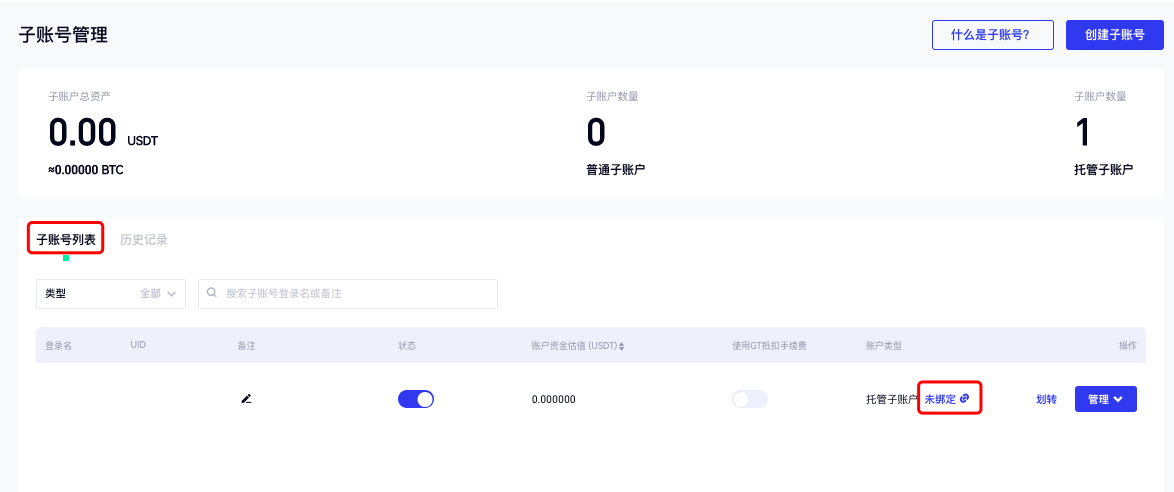Click the sort arrows beside 账户资金估值 (USDT)
1174x492 pixels.
[x=621, y=347]
